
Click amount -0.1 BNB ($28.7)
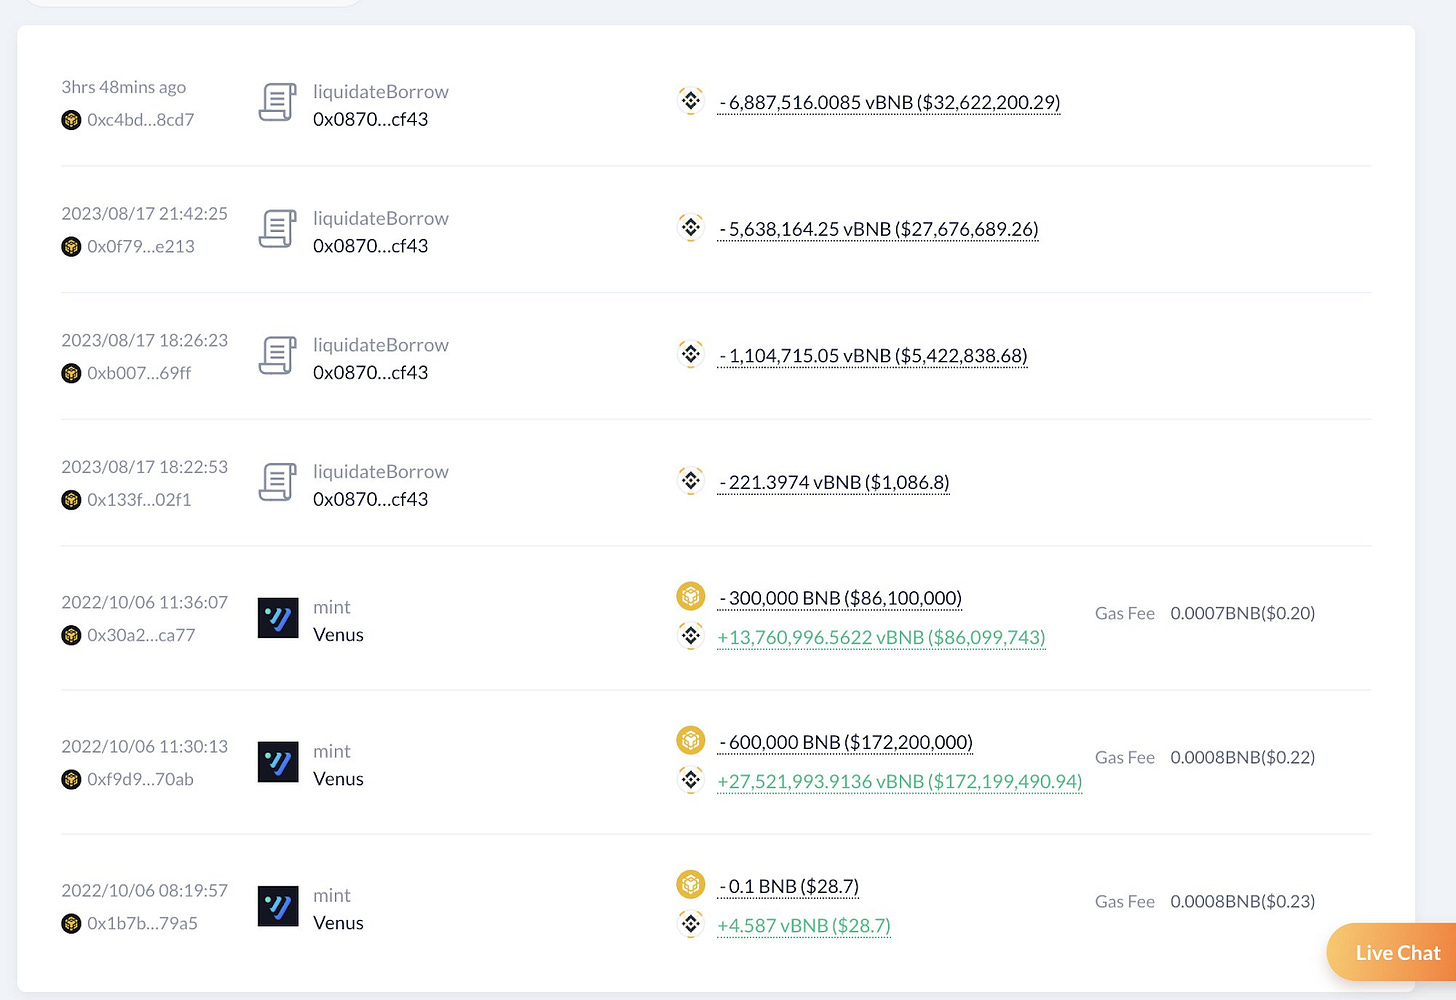click(789, 887)
